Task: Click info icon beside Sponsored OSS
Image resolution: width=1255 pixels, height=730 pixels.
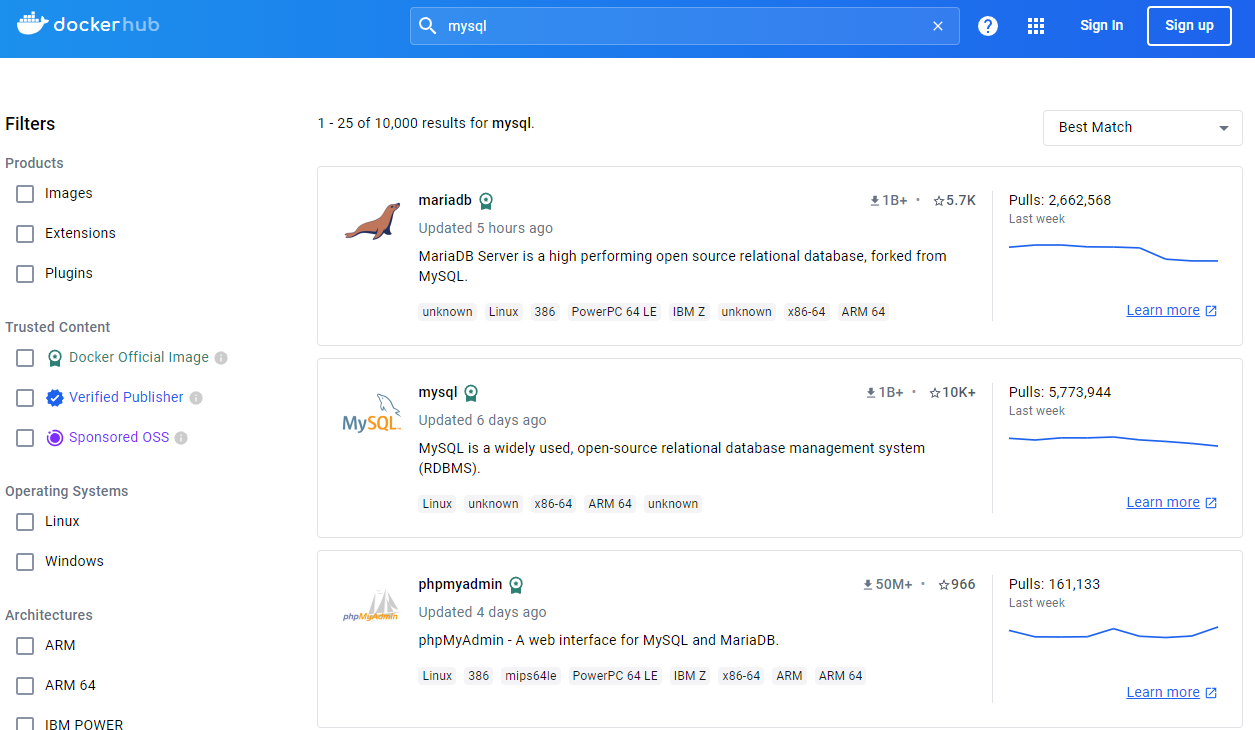Action: coord(181,438)
